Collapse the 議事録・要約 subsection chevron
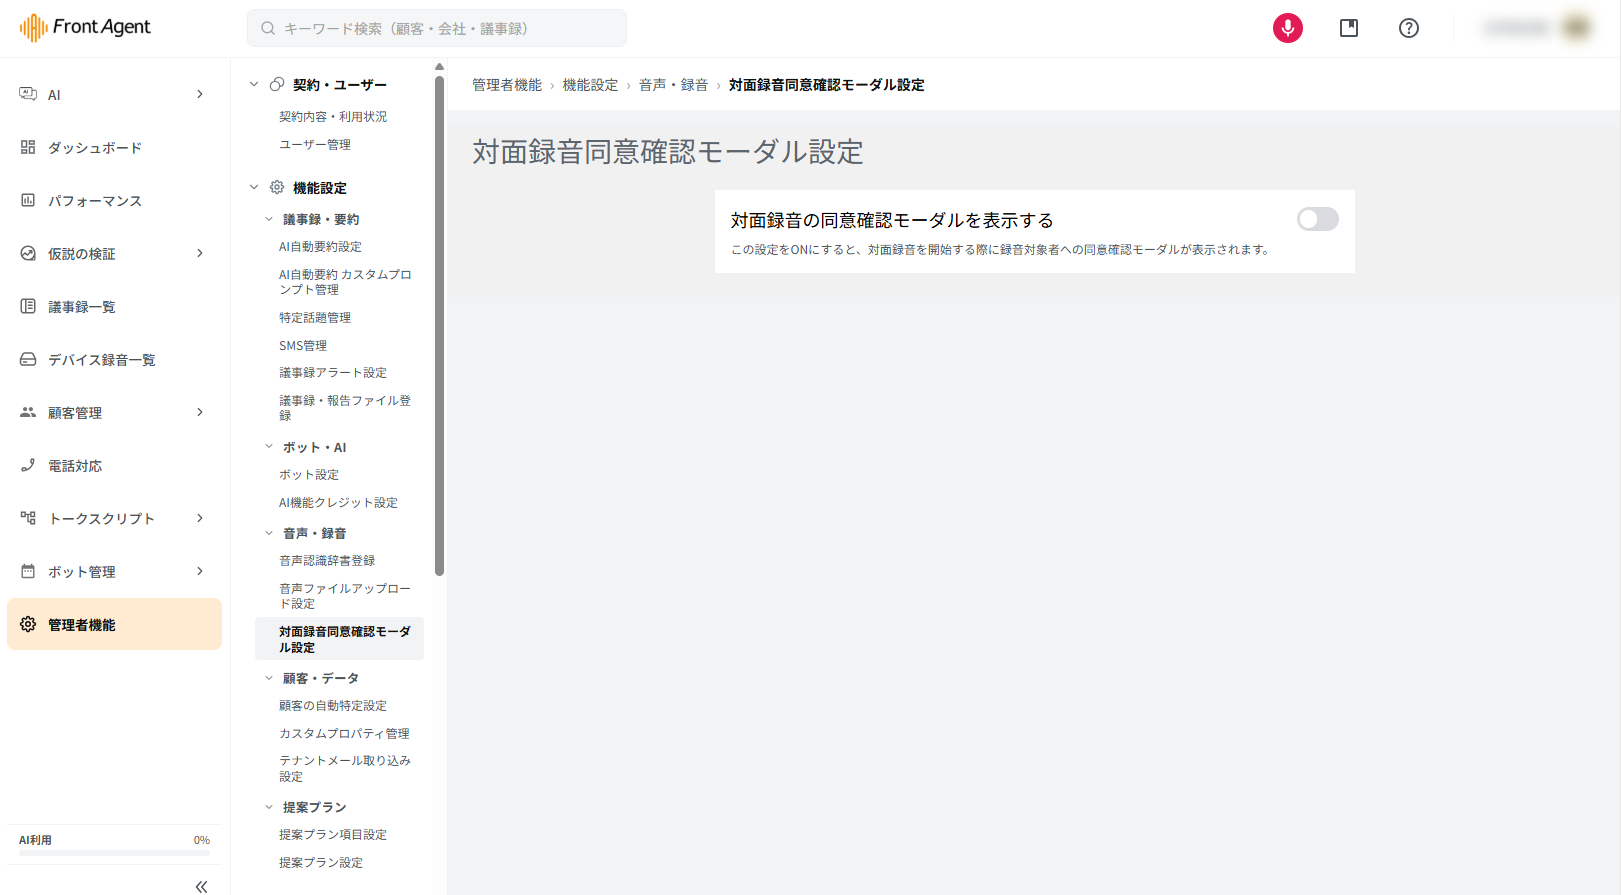The width and height of the screenshot is (1621, 895). pyautogui.click(x=269, y=219)
